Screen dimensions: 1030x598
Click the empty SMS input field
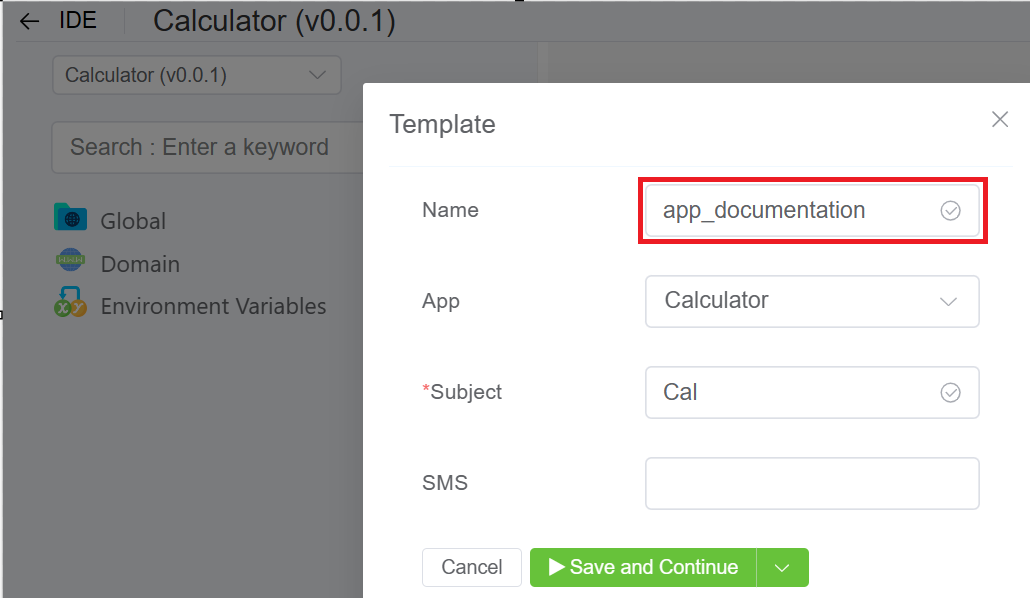(x=811, y=484)
